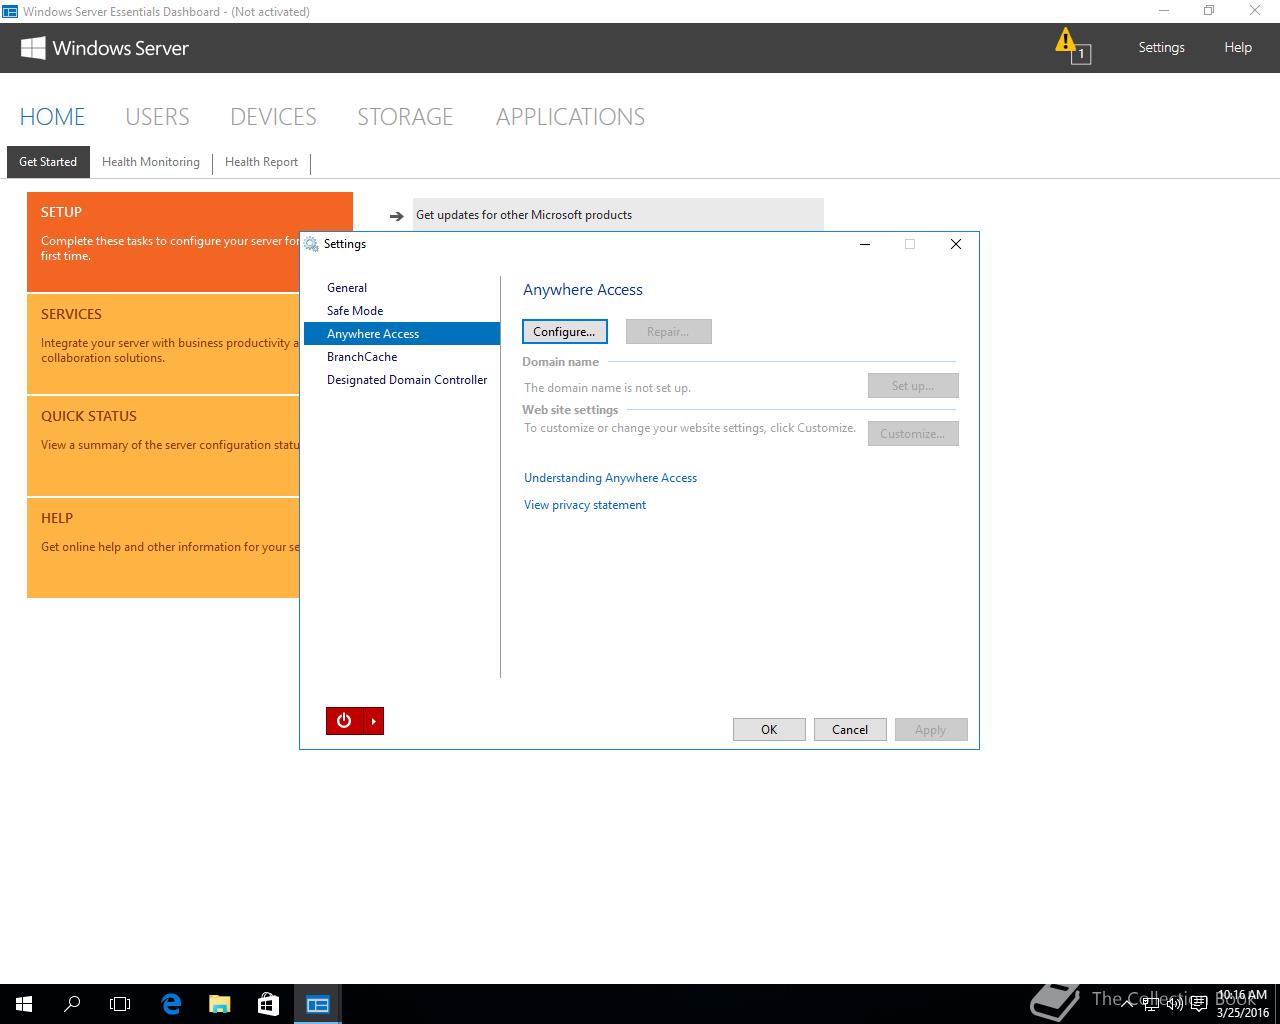Switch to the USERS section
This screenshot has width=1280, height=1024.
(157, 117)
